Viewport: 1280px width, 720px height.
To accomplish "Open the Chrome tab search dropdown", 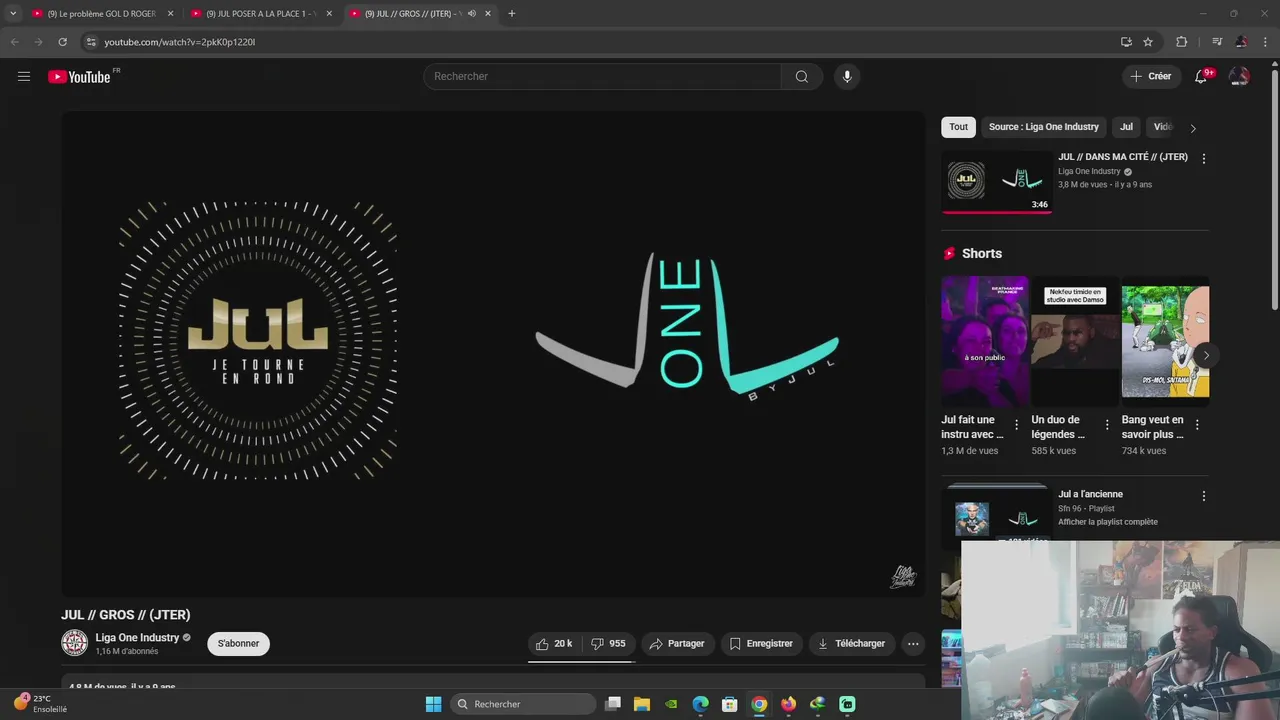I will point(13,14).
